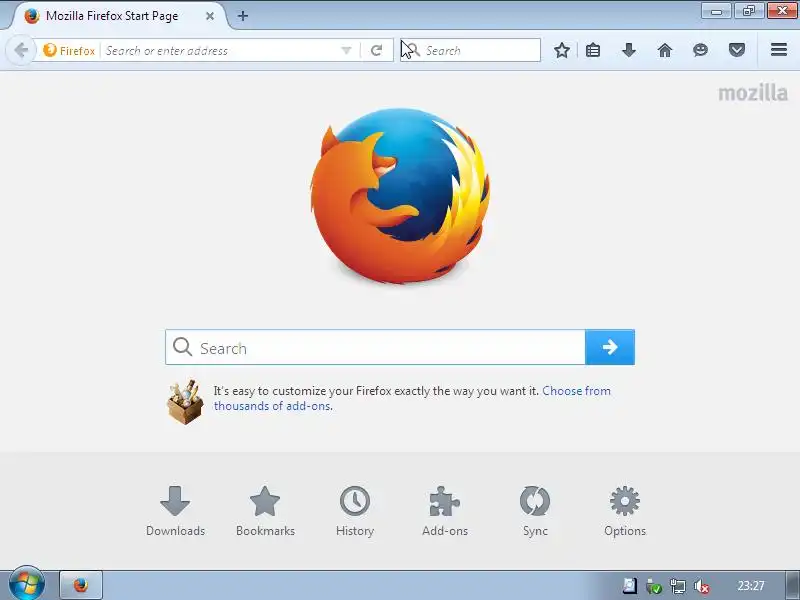
Task: Save to Pocket icon
Action: (737, 51)
